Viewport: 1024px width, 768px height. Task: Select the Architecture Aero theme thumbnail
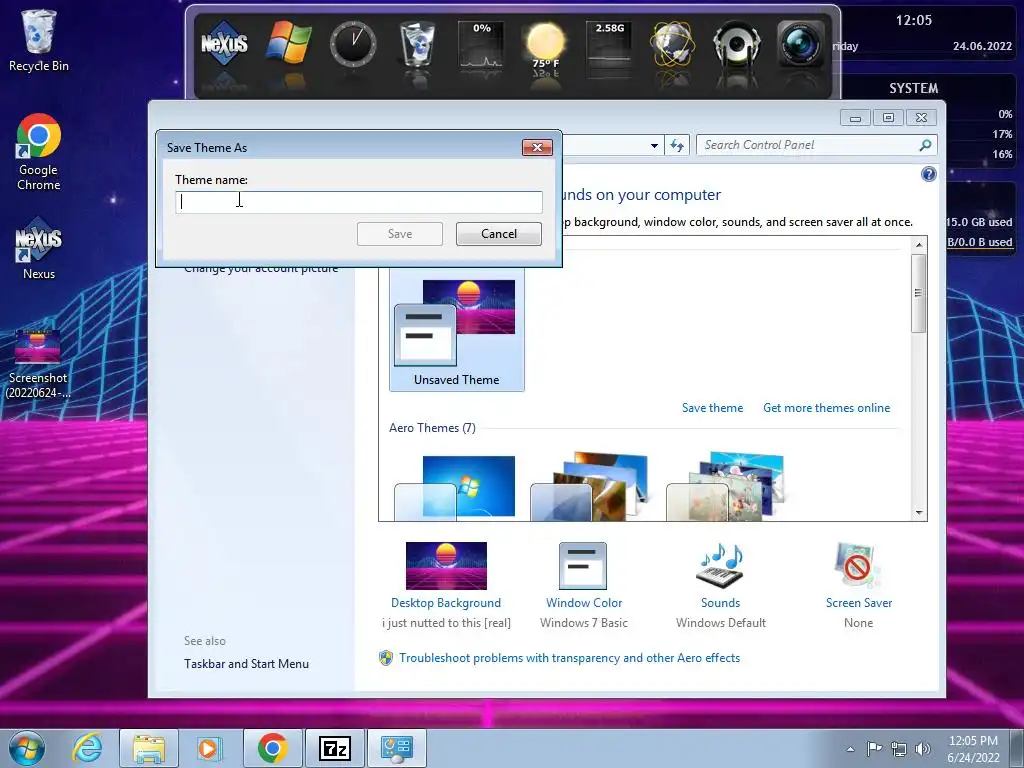tap(590, 487)
